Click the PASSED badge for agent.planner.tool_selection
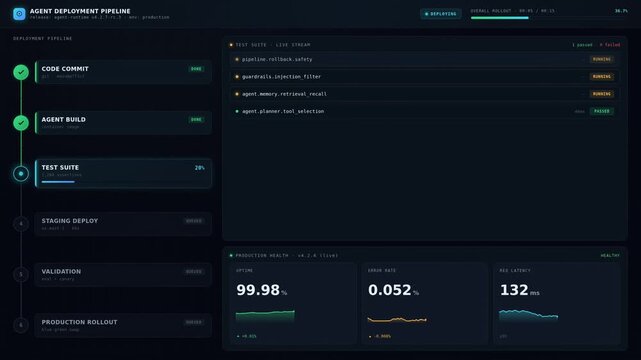Screen dimensions: 641x360 click(x=602, y=111)
